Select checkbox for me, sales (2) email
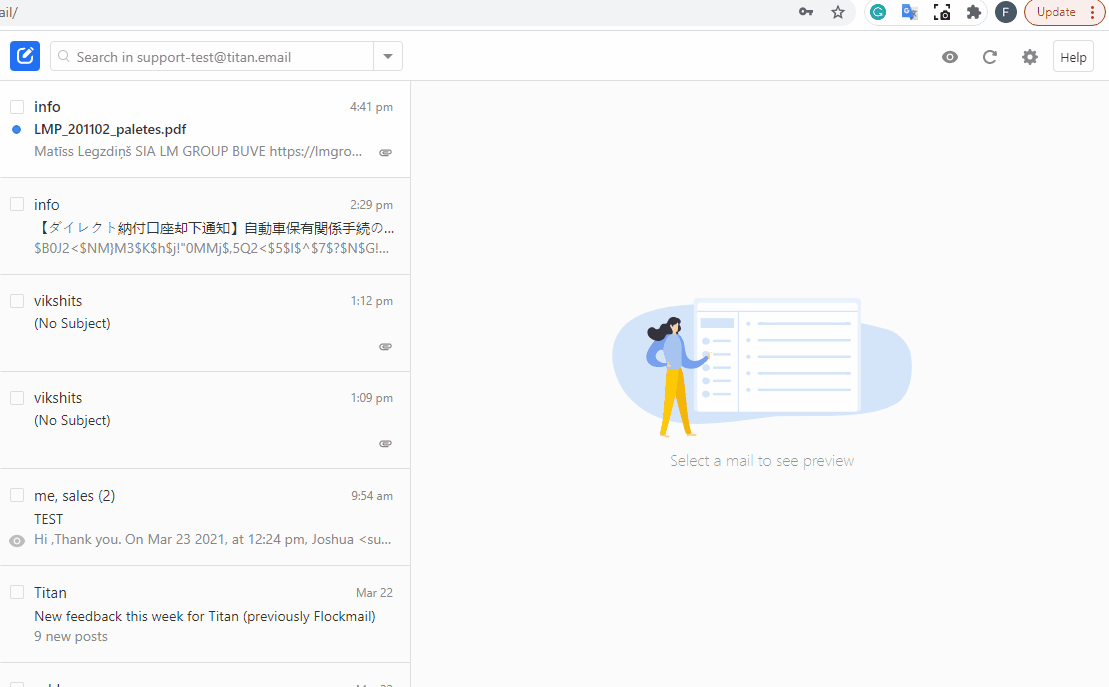The height and width of the screenshot is (687, 1109). (x=17, y=495)
